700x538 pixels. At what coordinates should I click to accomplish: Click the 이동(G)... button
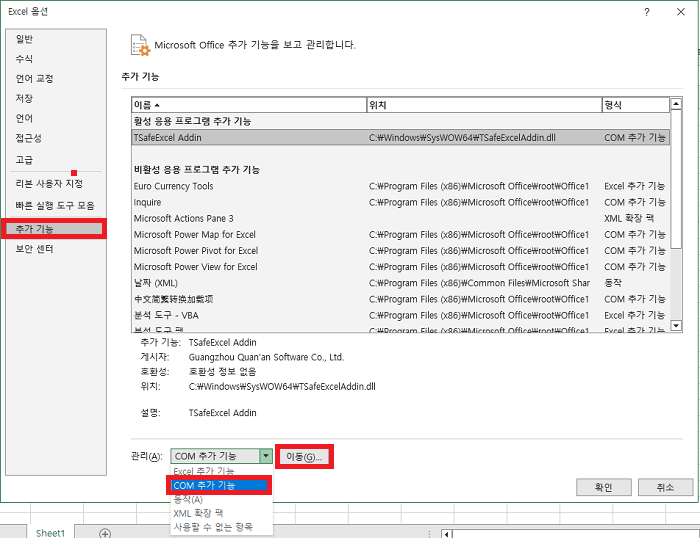click(x=304, y=456)
